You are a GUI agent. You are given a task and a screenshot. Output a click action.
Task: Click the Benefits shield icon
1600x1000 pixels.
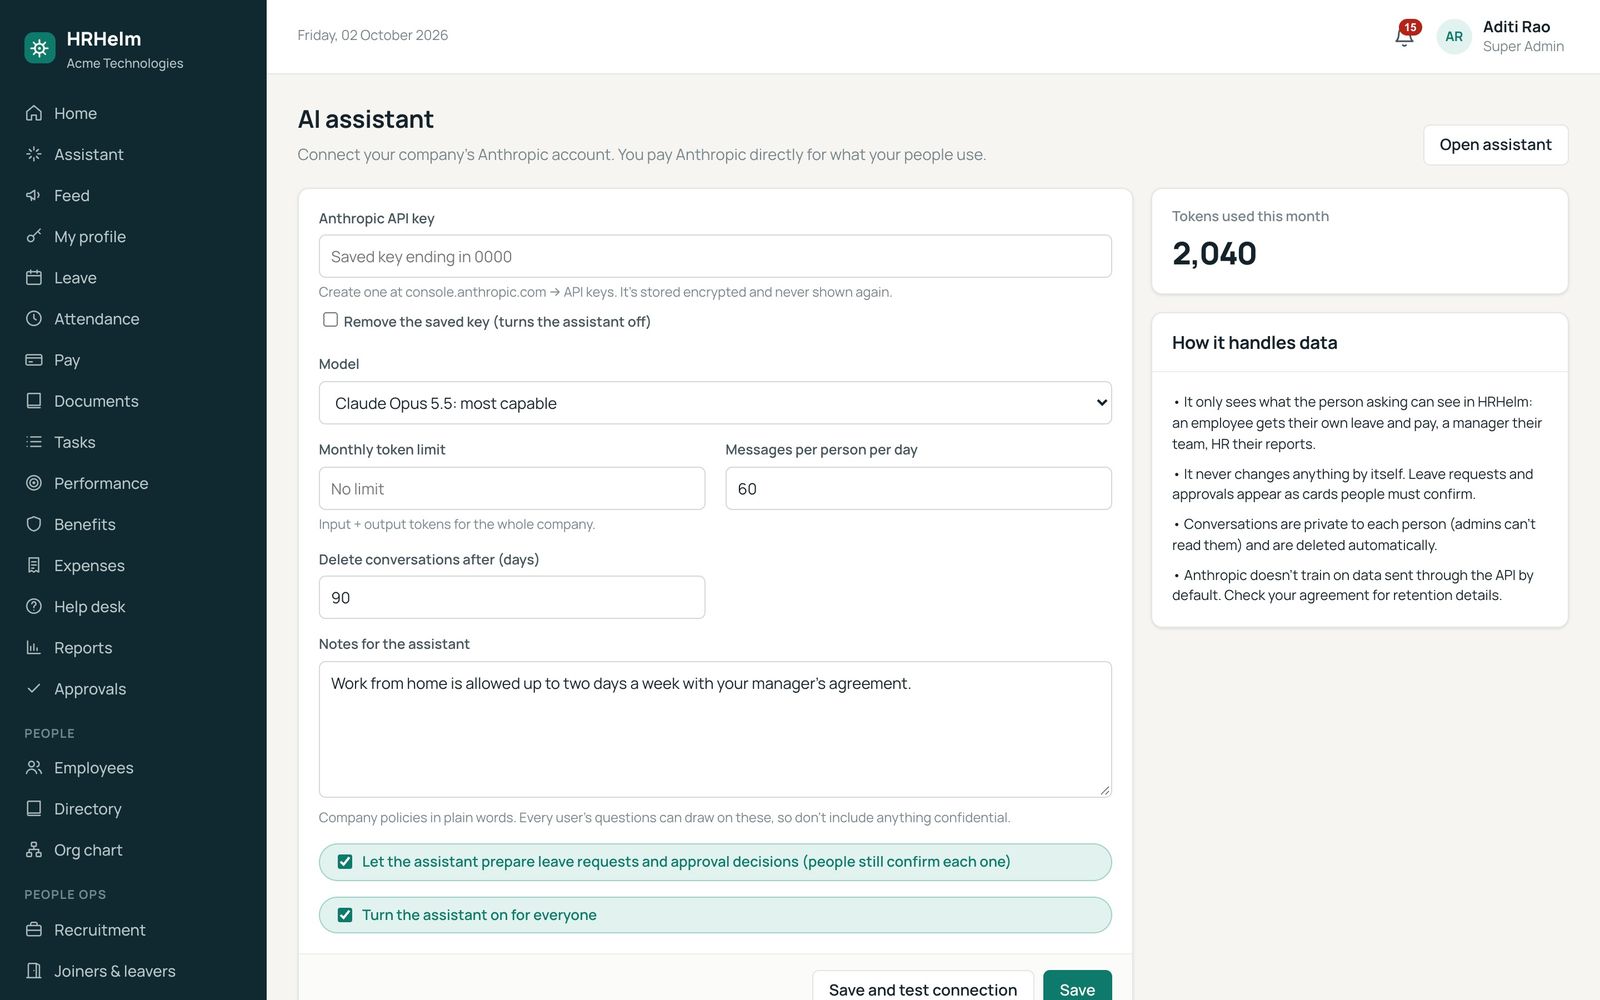34,524
